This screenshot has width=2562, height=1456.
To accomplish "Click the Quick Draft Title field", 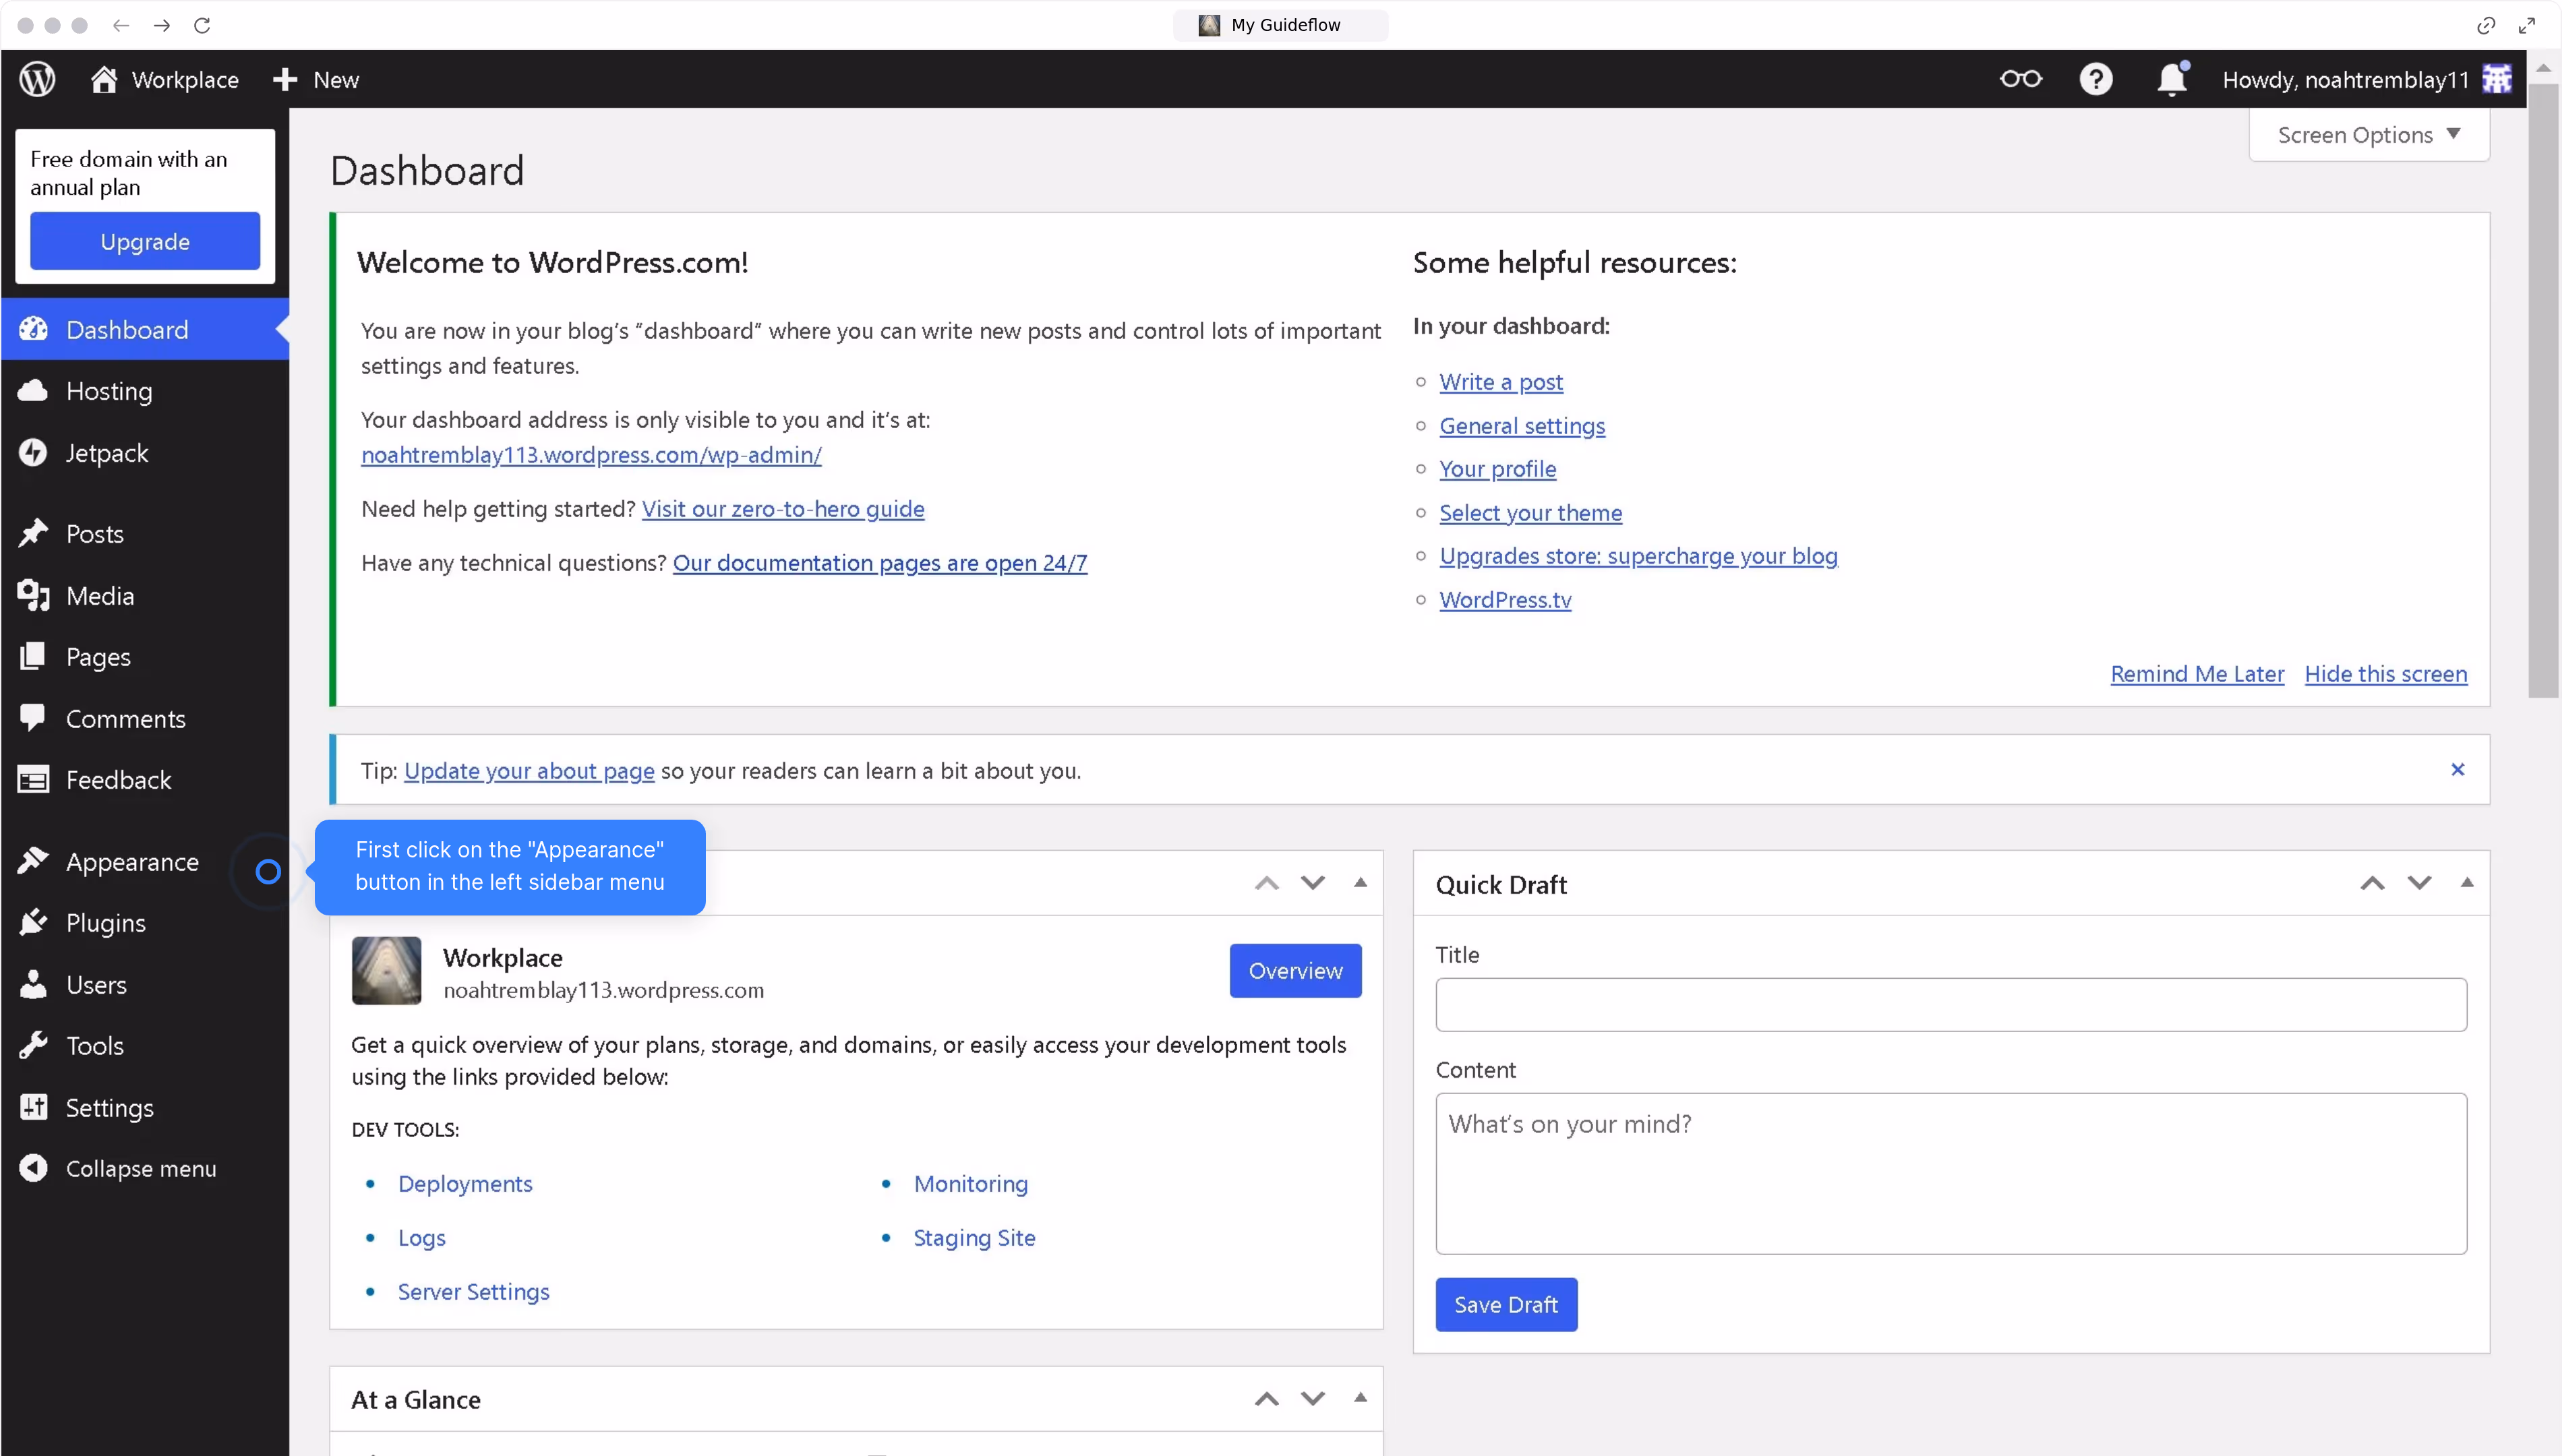I will [x=1950, y=1004].
